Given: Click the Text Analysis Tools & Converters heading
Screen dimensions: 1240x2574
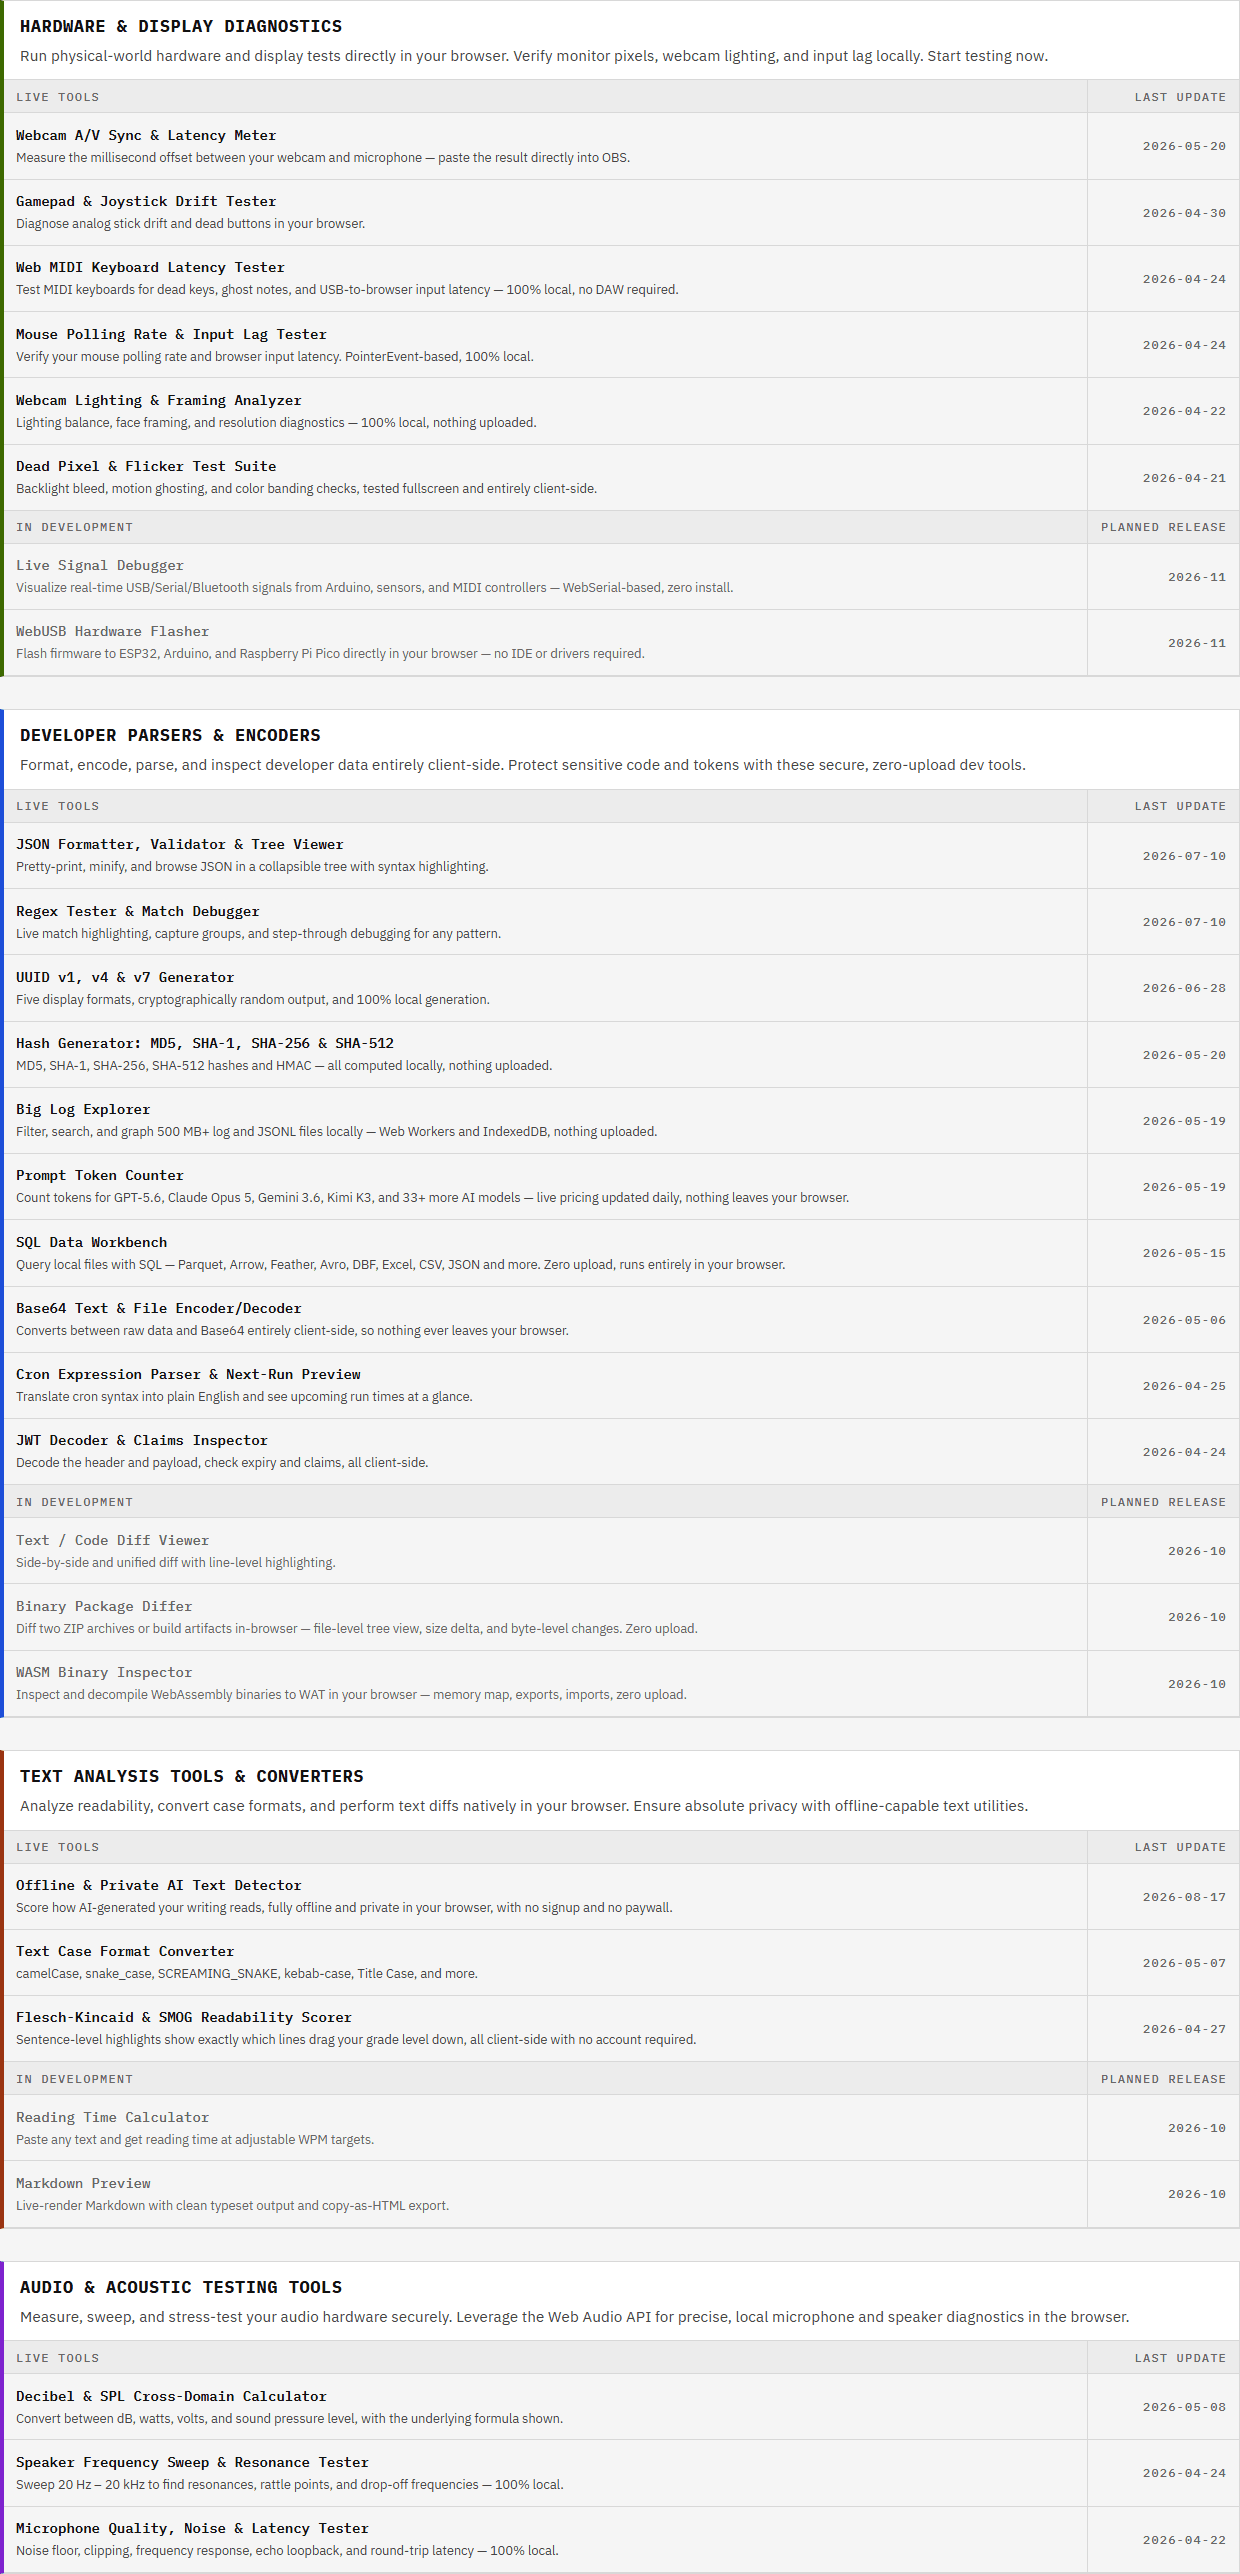Looking at the screenshot, I should point(192,1777).
